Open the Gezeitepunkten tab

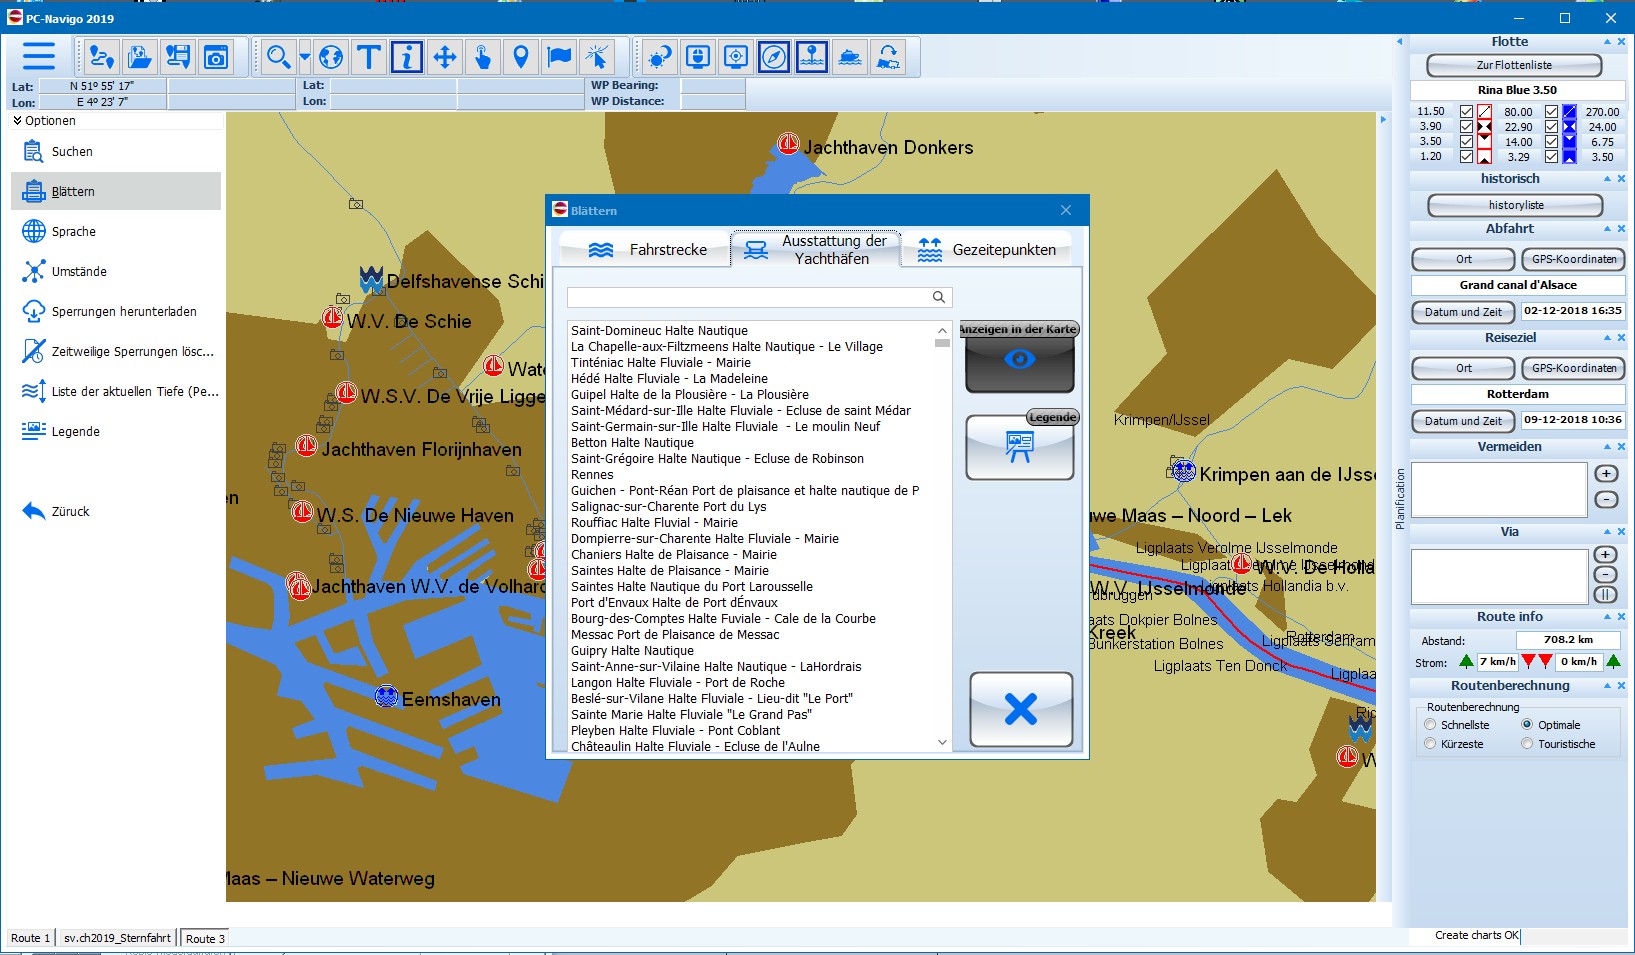pyautogui.click(x=986, y=250)
